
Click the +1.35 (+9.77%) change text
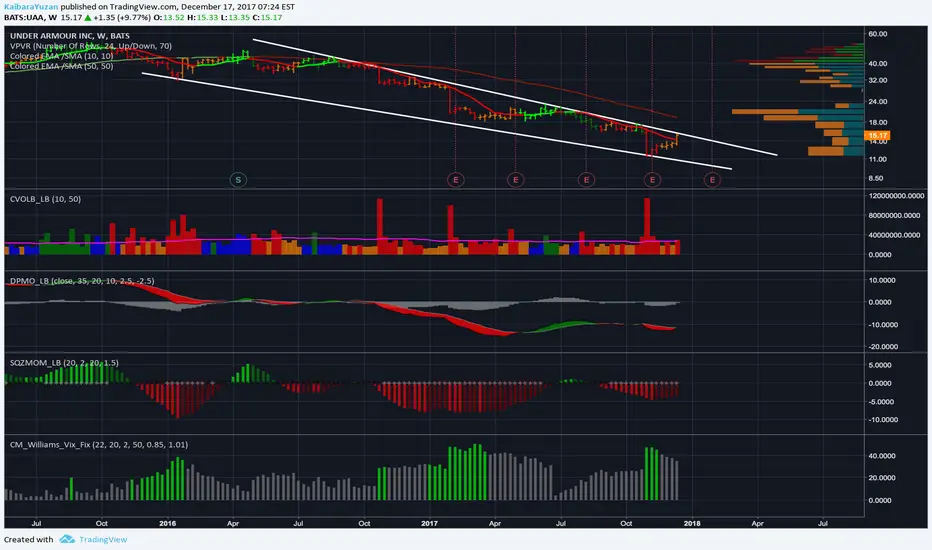[x=122, y=18]
